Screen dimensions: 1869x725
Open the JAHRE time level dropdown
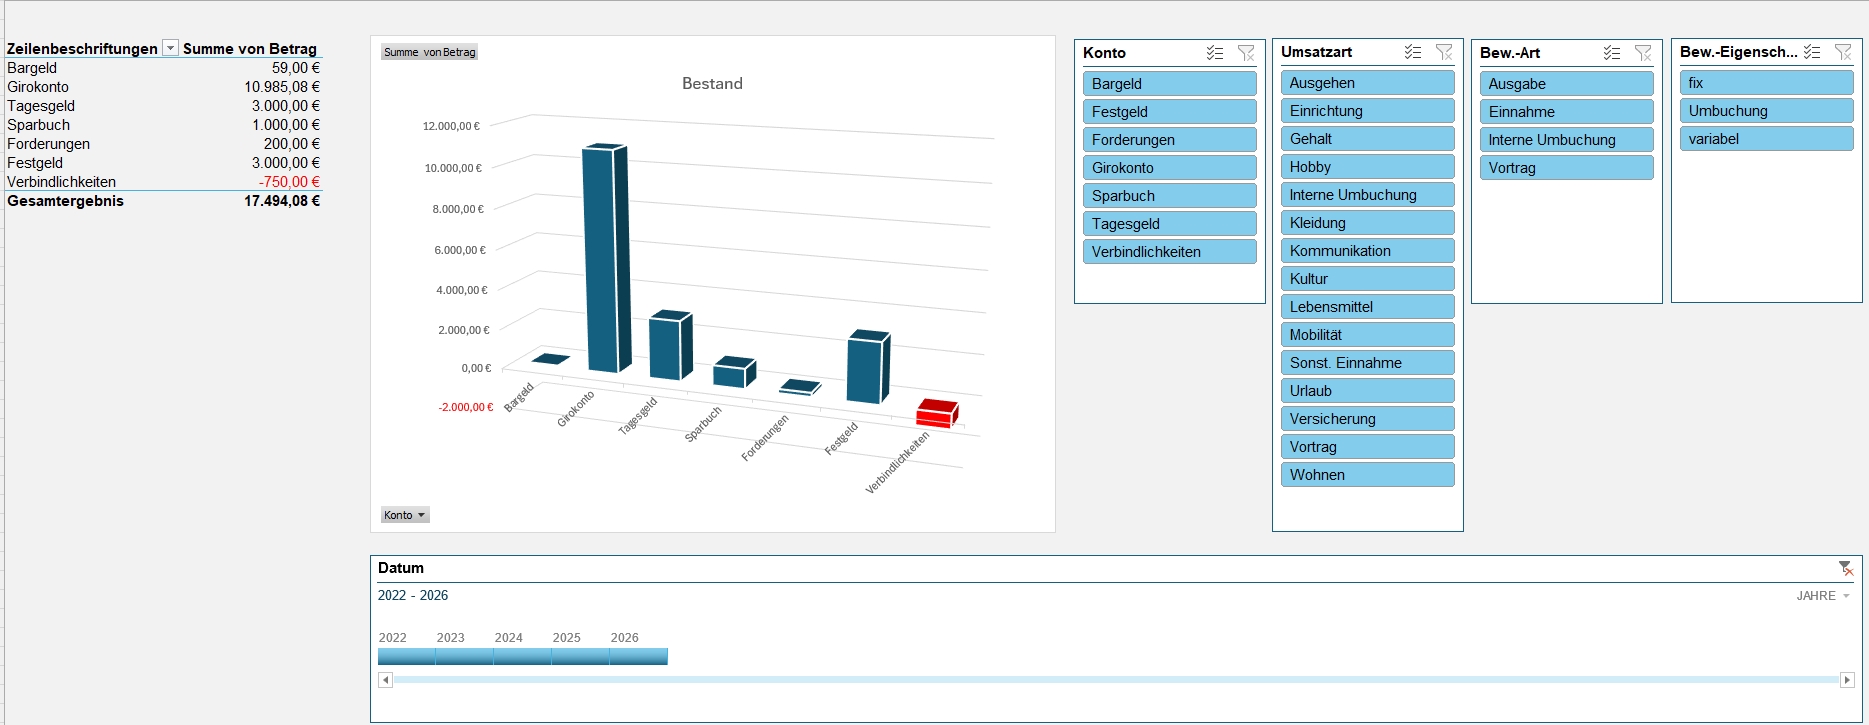[1823, 596]
